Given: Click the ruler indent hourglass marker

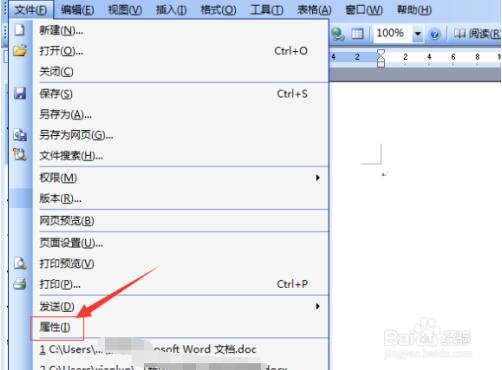Looking at the screenshot, I should pos(381,58).
